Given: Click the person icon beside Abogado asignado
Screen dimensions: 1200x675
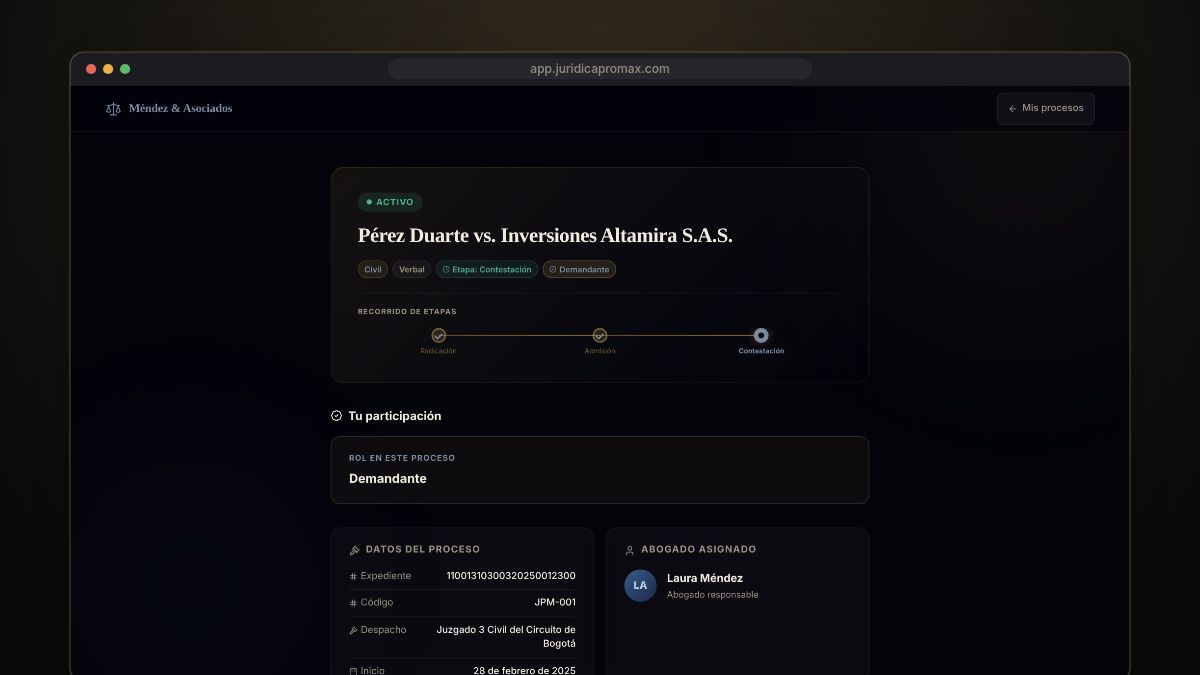Looking at the screenshot, I should (x=629, y=550).
